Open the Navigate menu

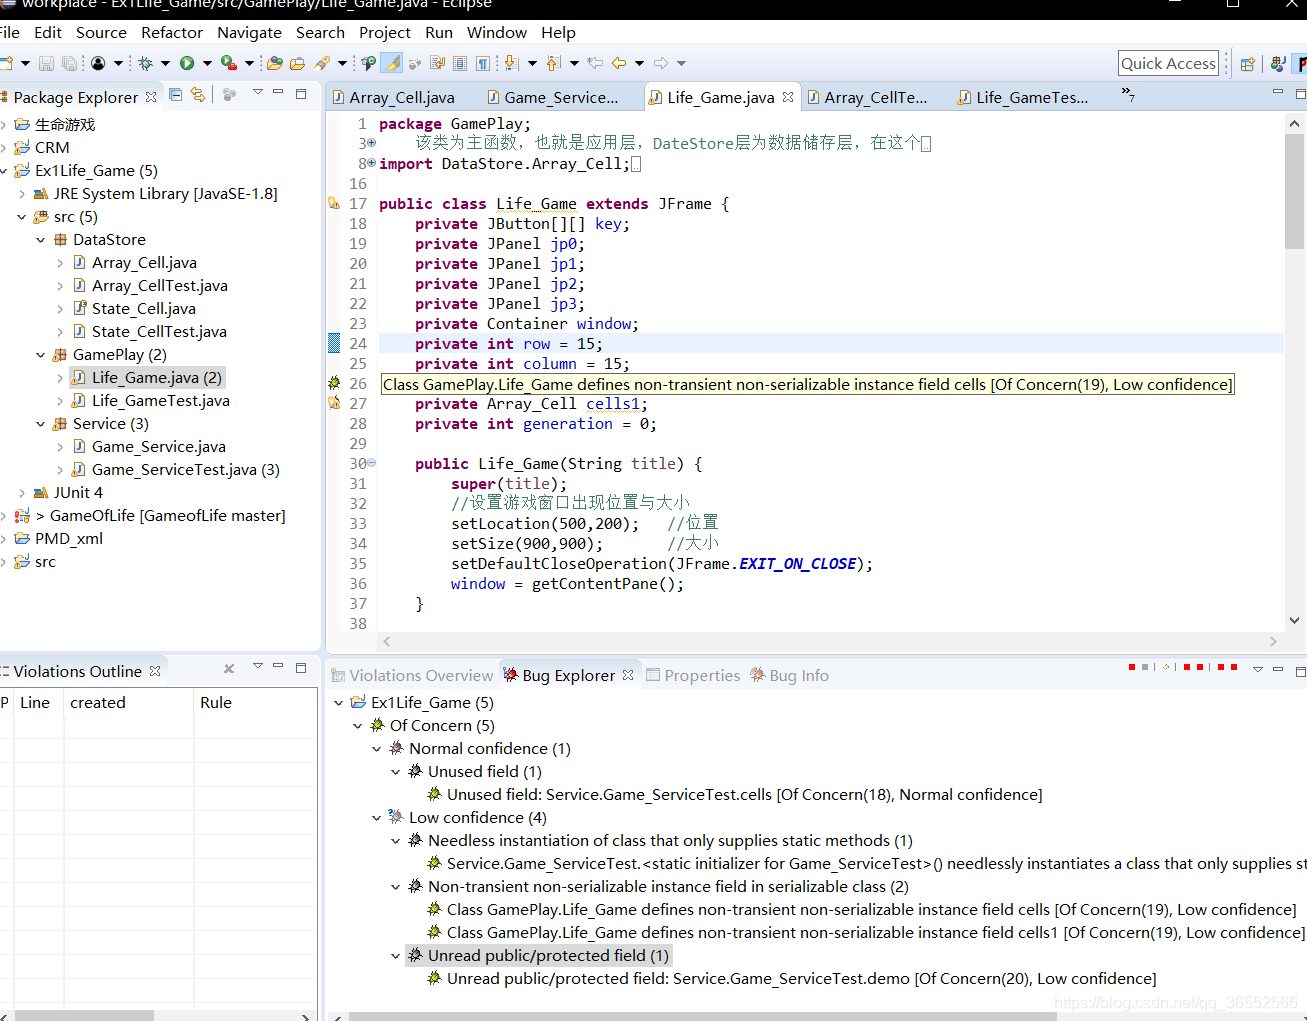pyautogui.click(x=249, y=32)
